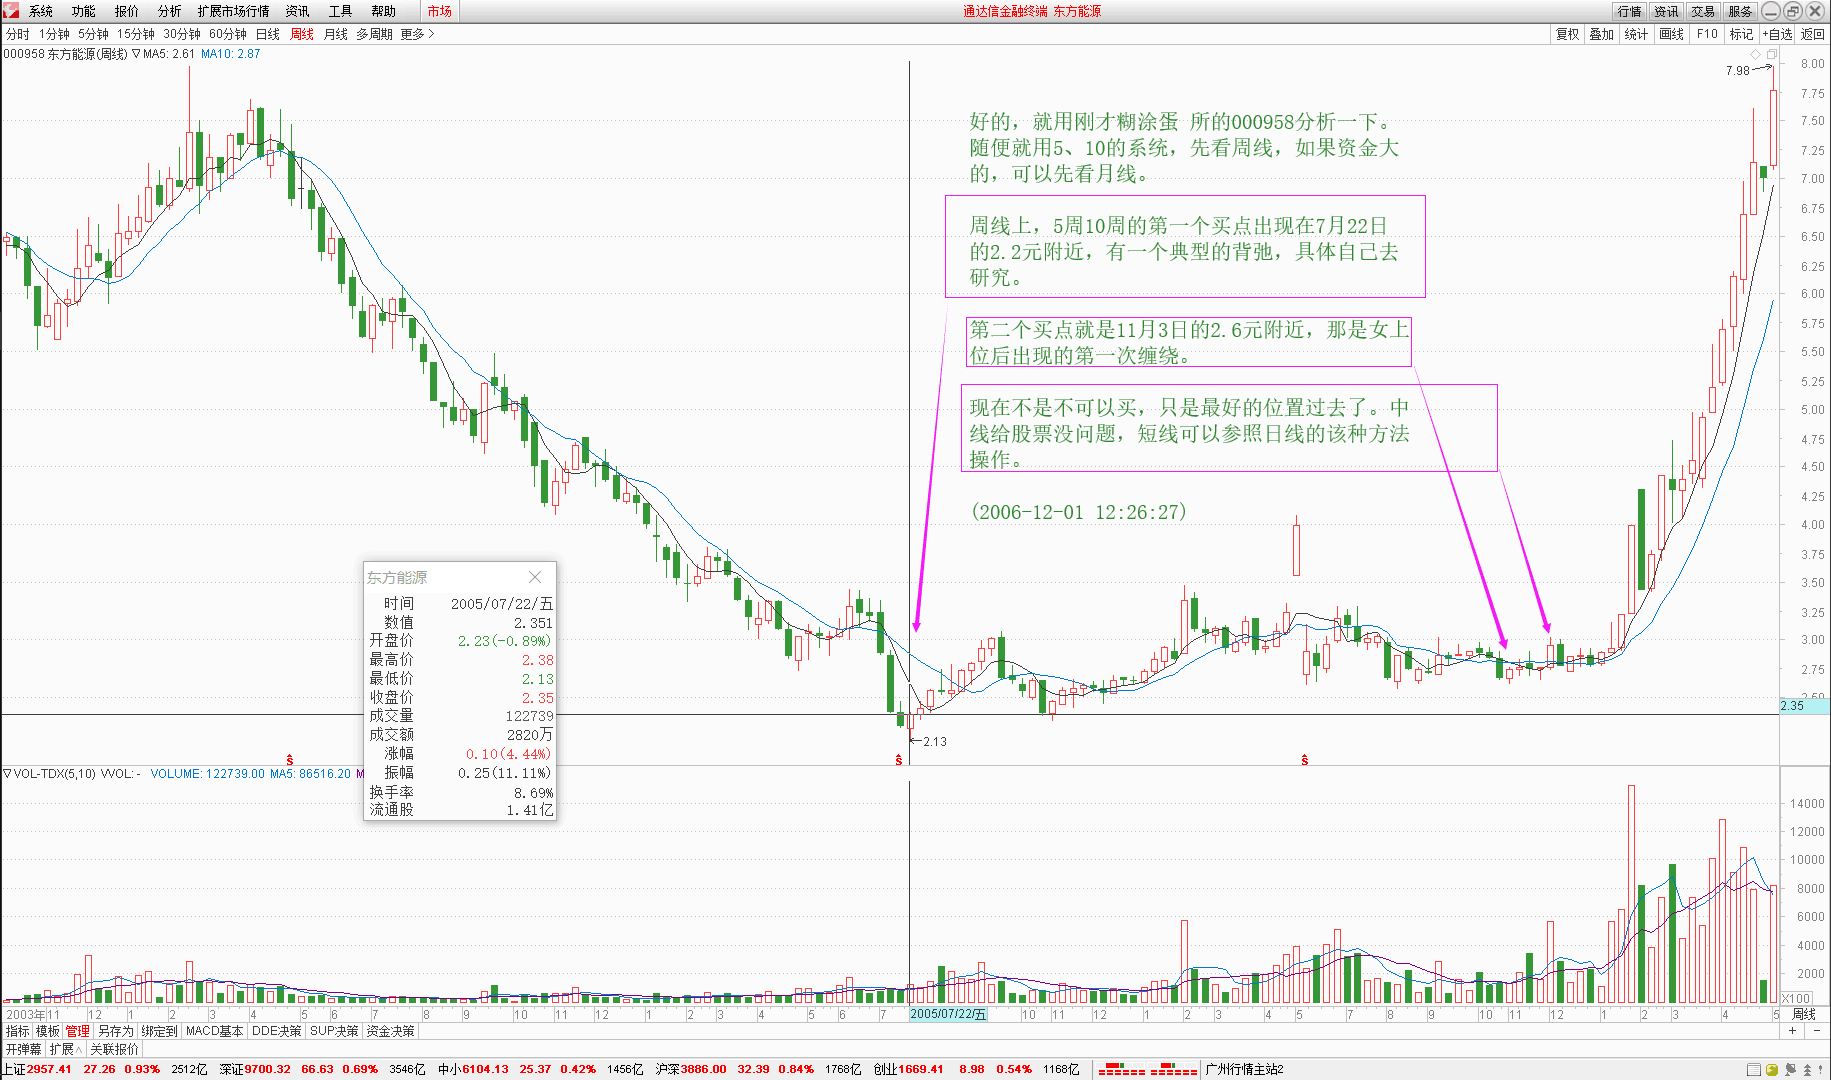Open the list panel icon in status bar
The height and width of the screenshot is (1080, 1831).
(x=1754, y=1070)
